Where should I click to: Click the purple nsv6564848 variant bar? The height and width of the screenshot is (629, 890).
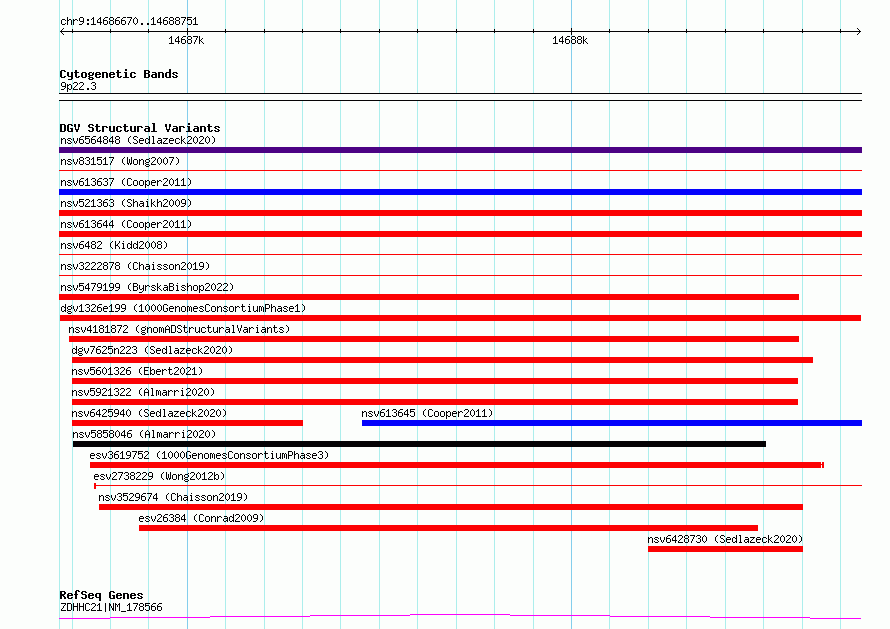tap(460, 150)
